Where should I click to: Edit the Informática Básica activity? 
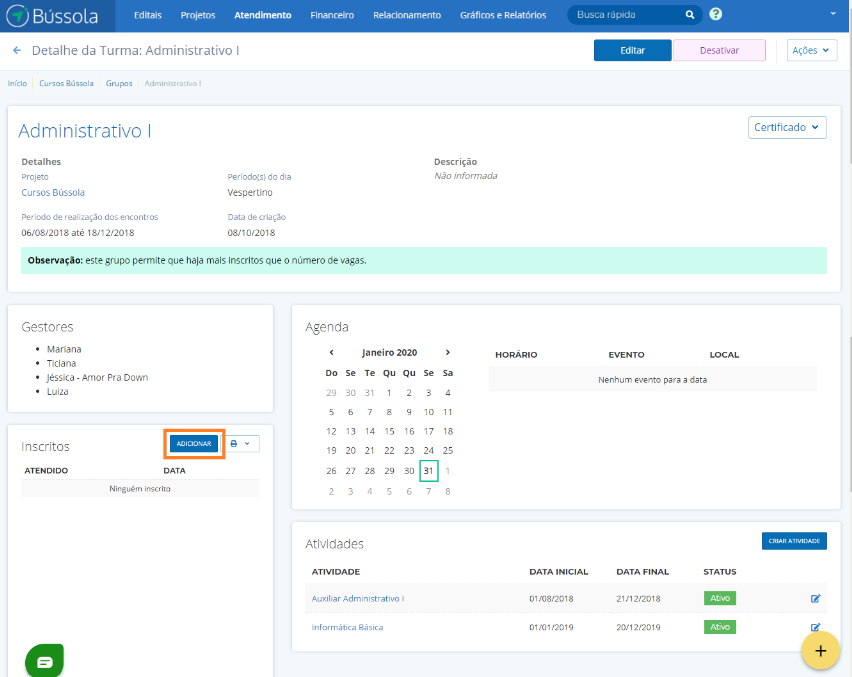(815, 627)
